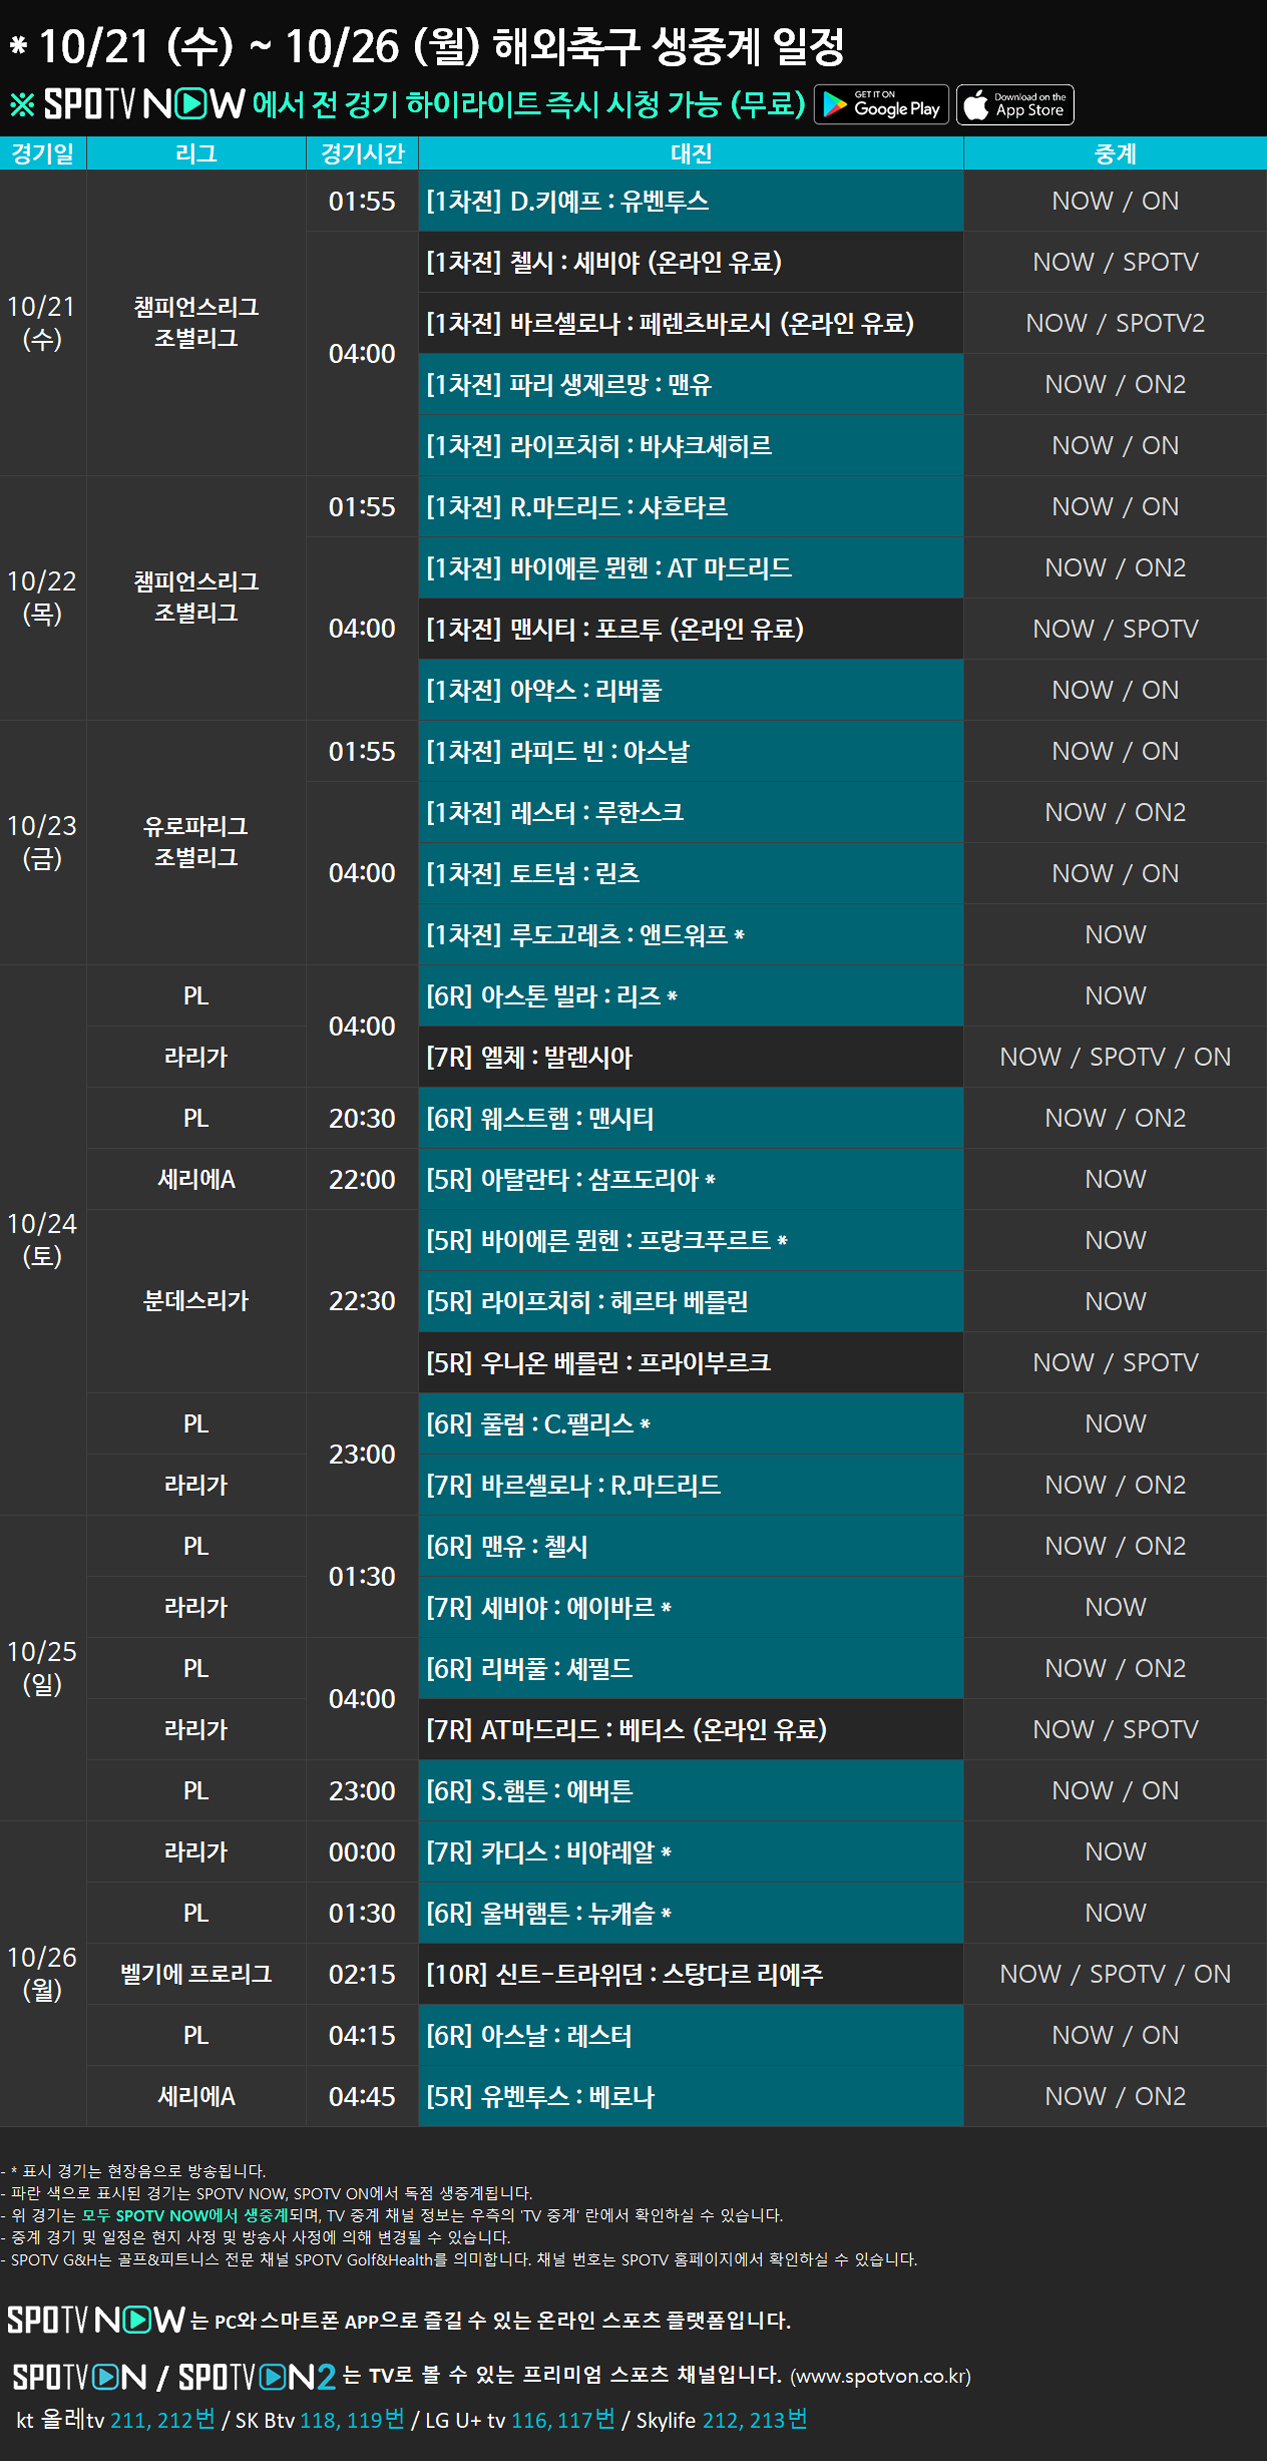
Task: Click the SPOTV NOW logo in header
Action: (144, 104)
